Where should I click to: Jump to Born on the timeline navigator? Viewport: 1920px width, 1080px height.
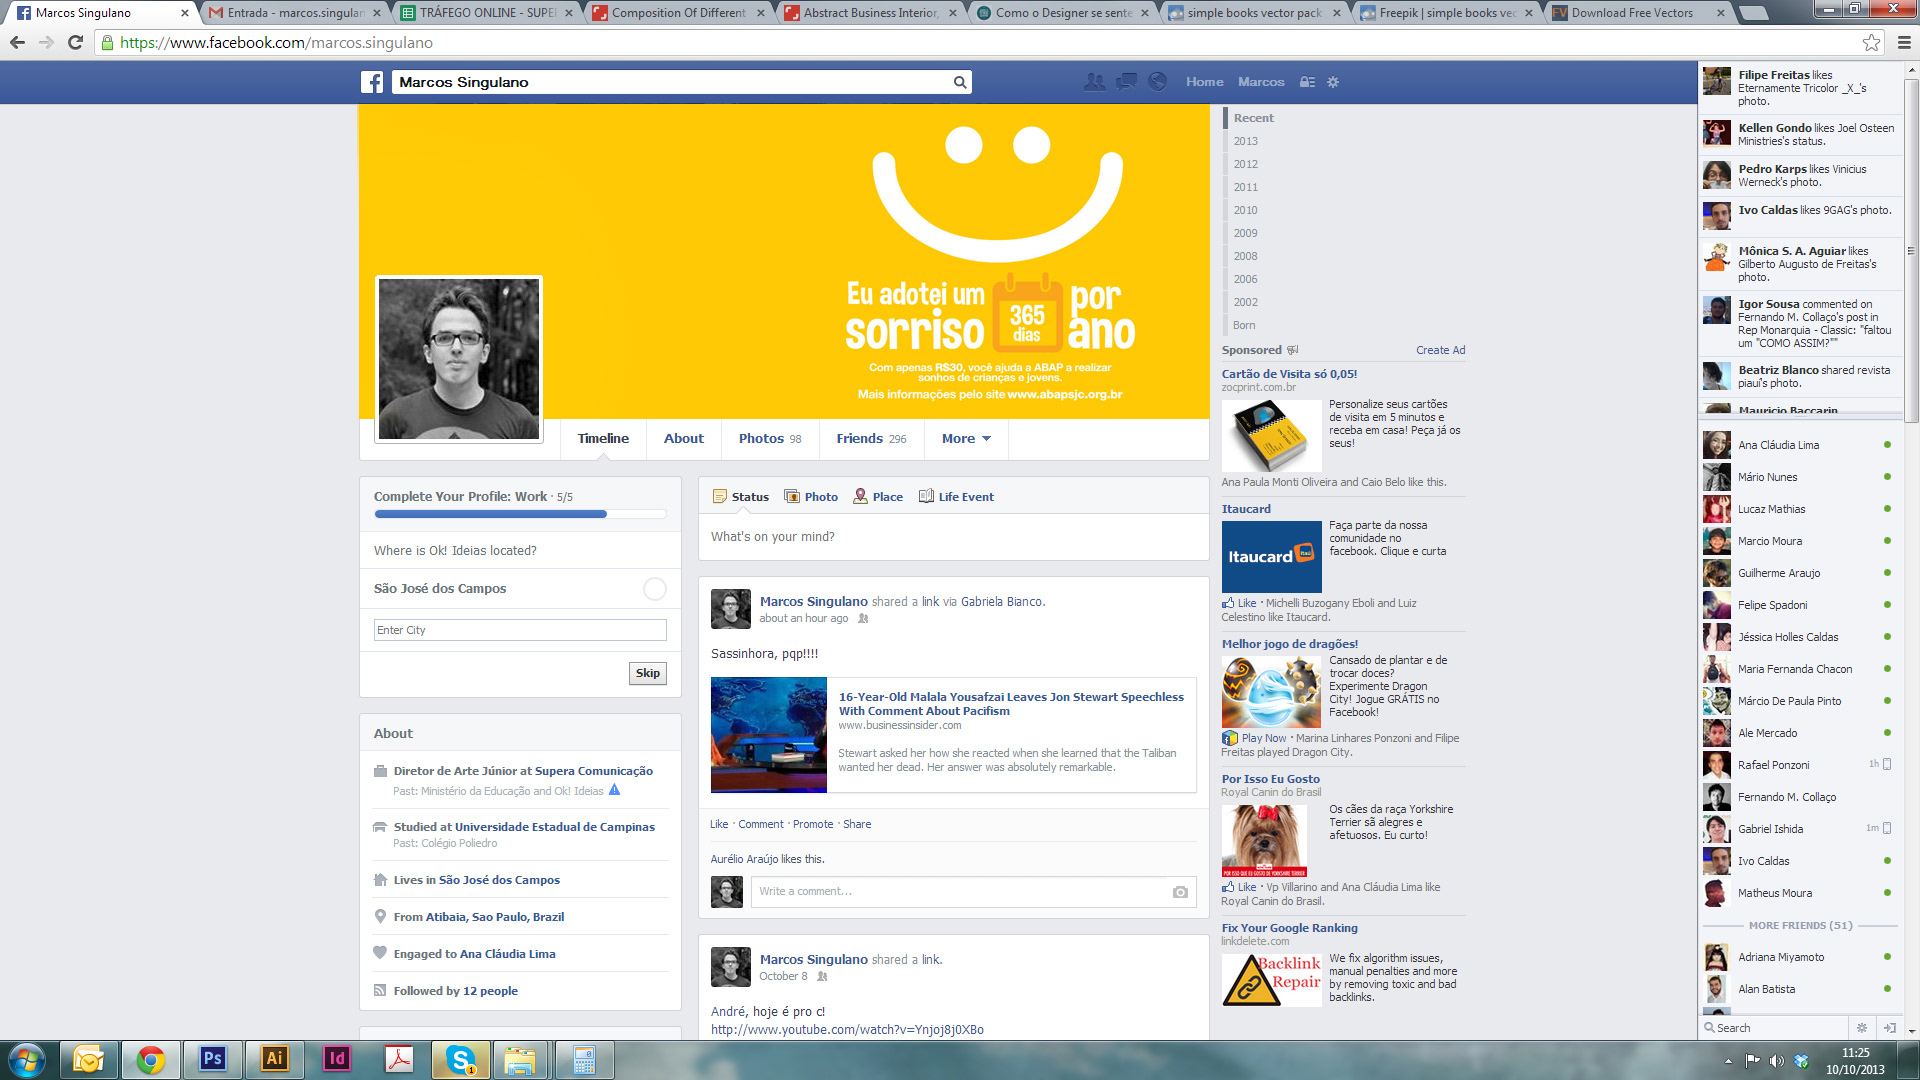(1243, 325)
